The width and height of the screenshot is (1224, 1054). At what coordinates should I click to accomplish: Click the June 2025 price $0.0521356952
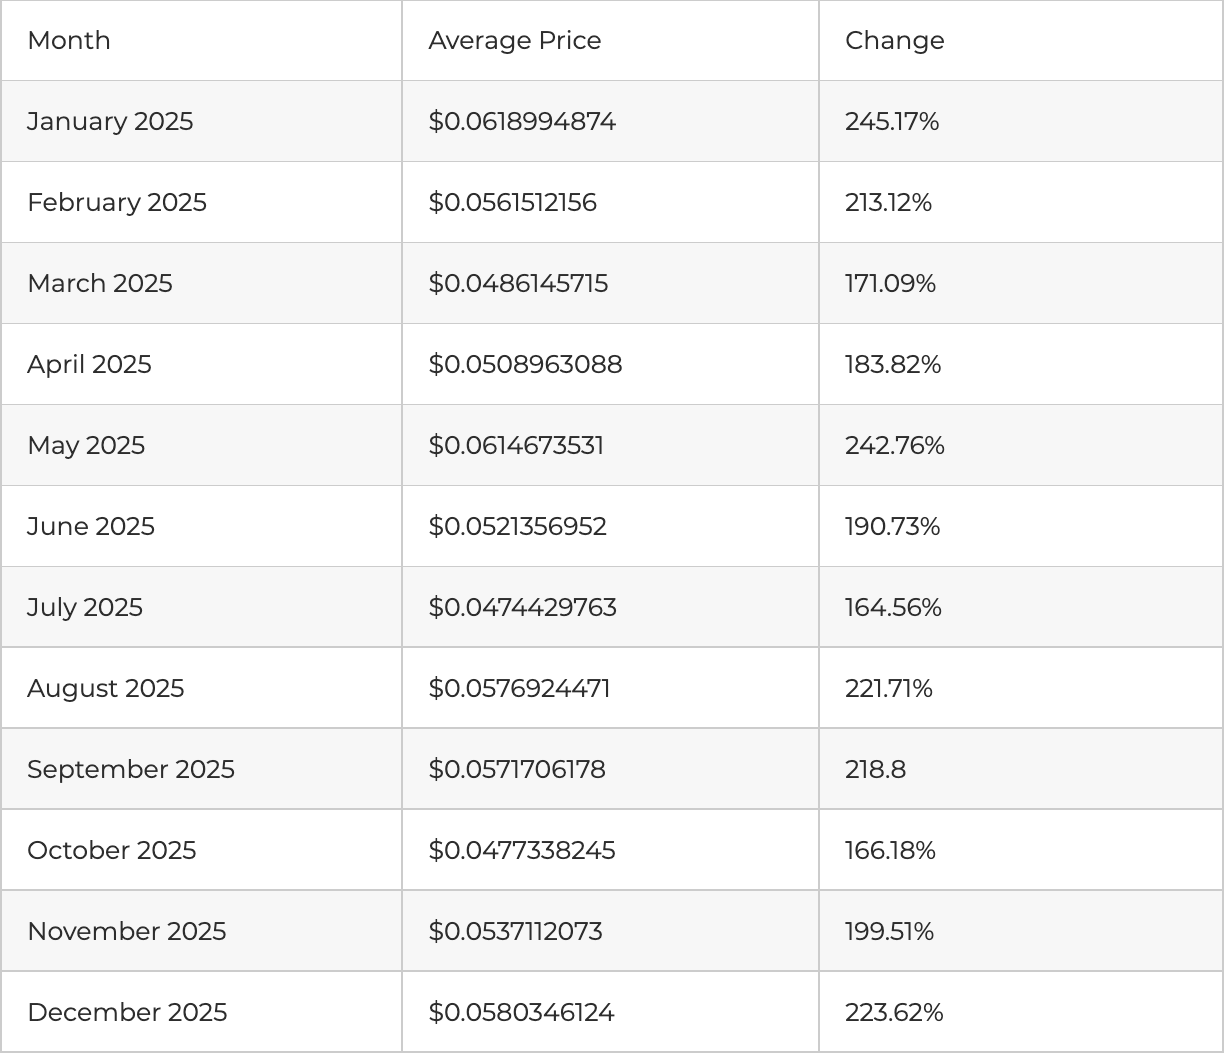(x=518, y=527)
